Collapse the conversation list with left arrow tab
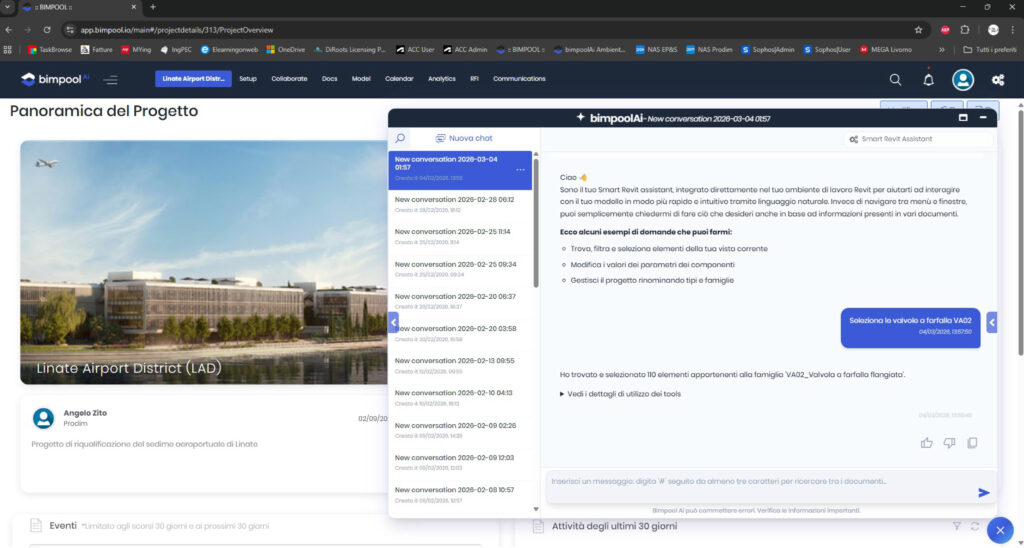Screen dimensions: 1024x548 (x=393, y=322)
